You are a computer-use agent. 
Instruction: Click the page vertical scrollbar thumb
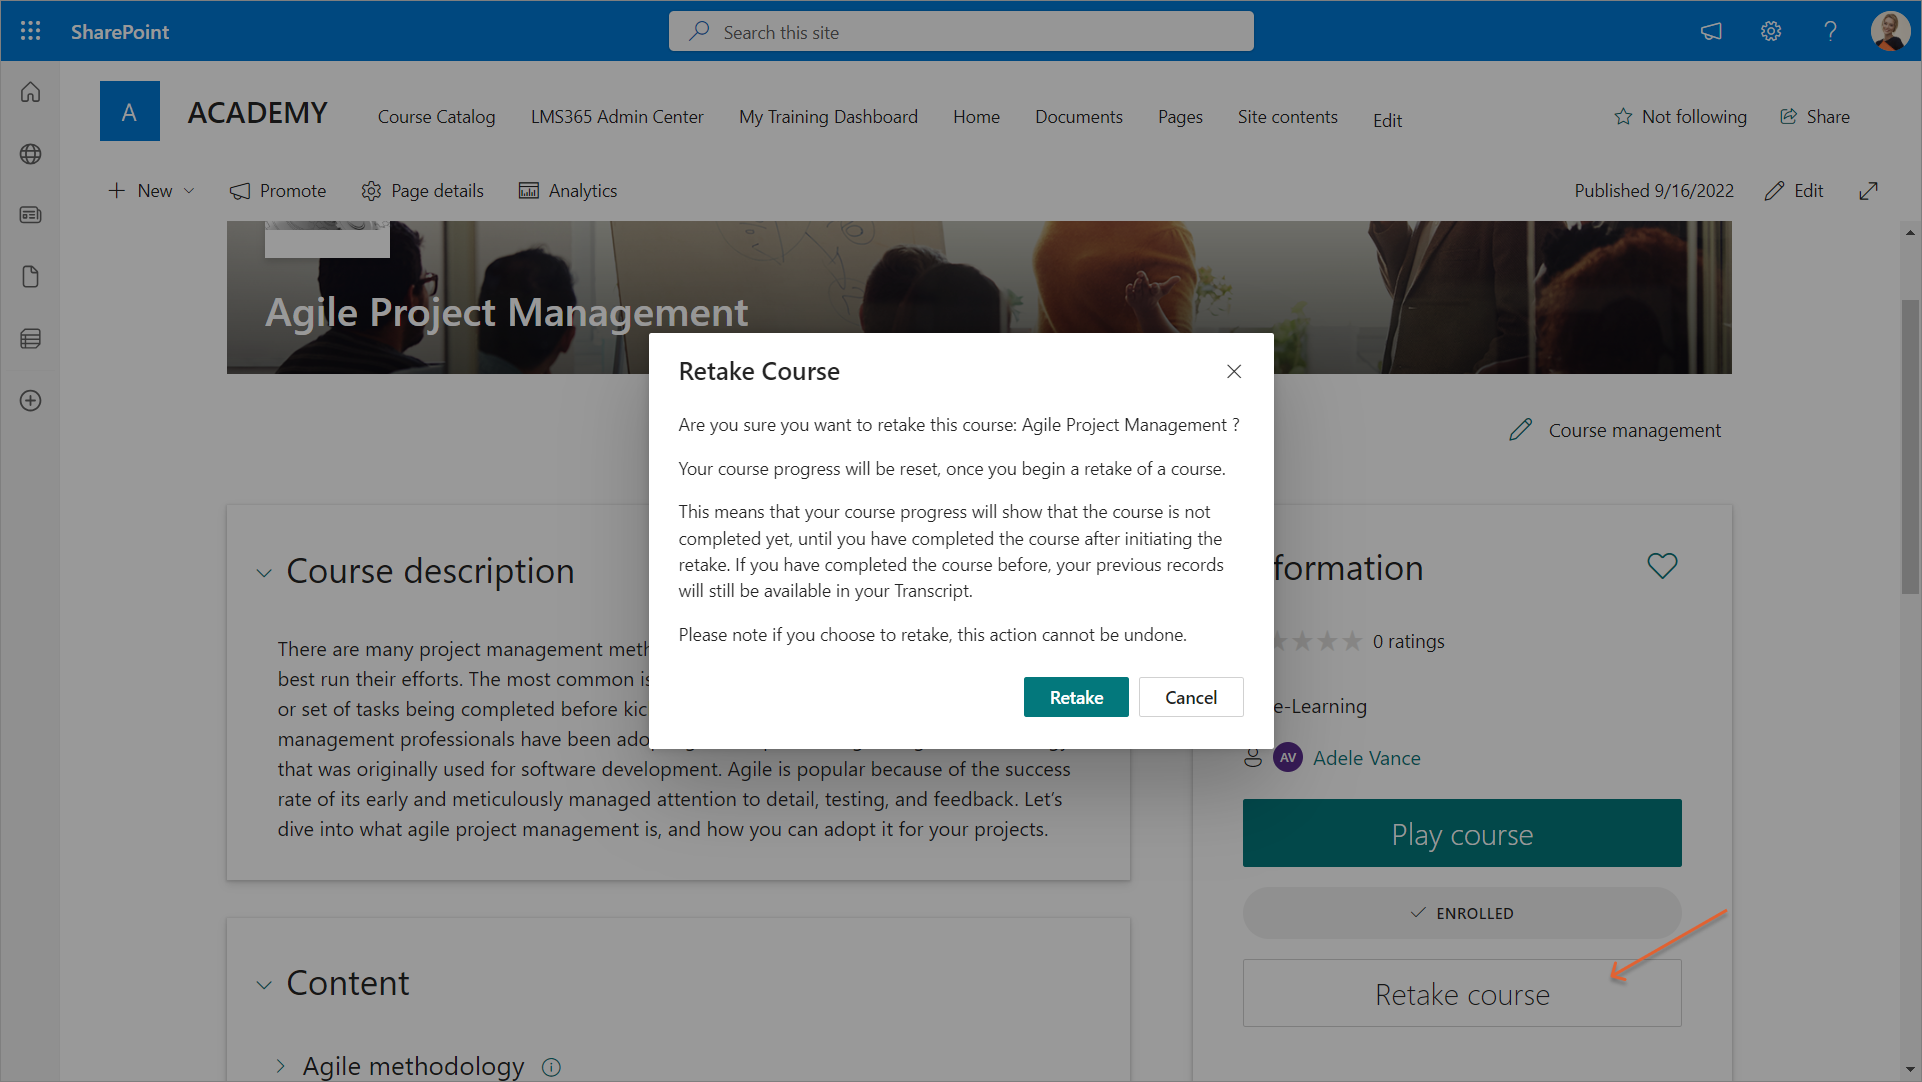tap(1909, 445)
